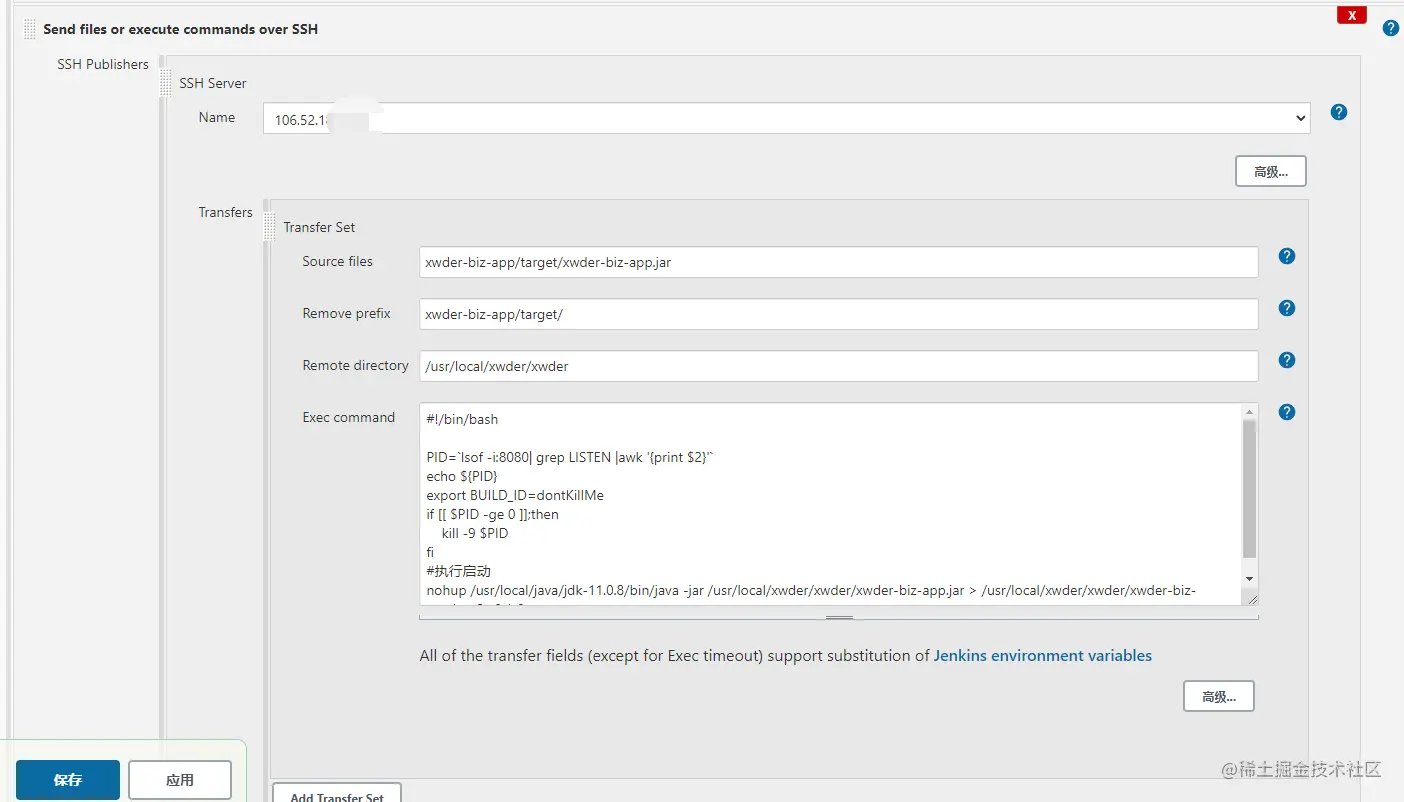This screenshot has width=1404, height=802.
Task: Show help for Remove prefix field
Action: click(1287, 308)
